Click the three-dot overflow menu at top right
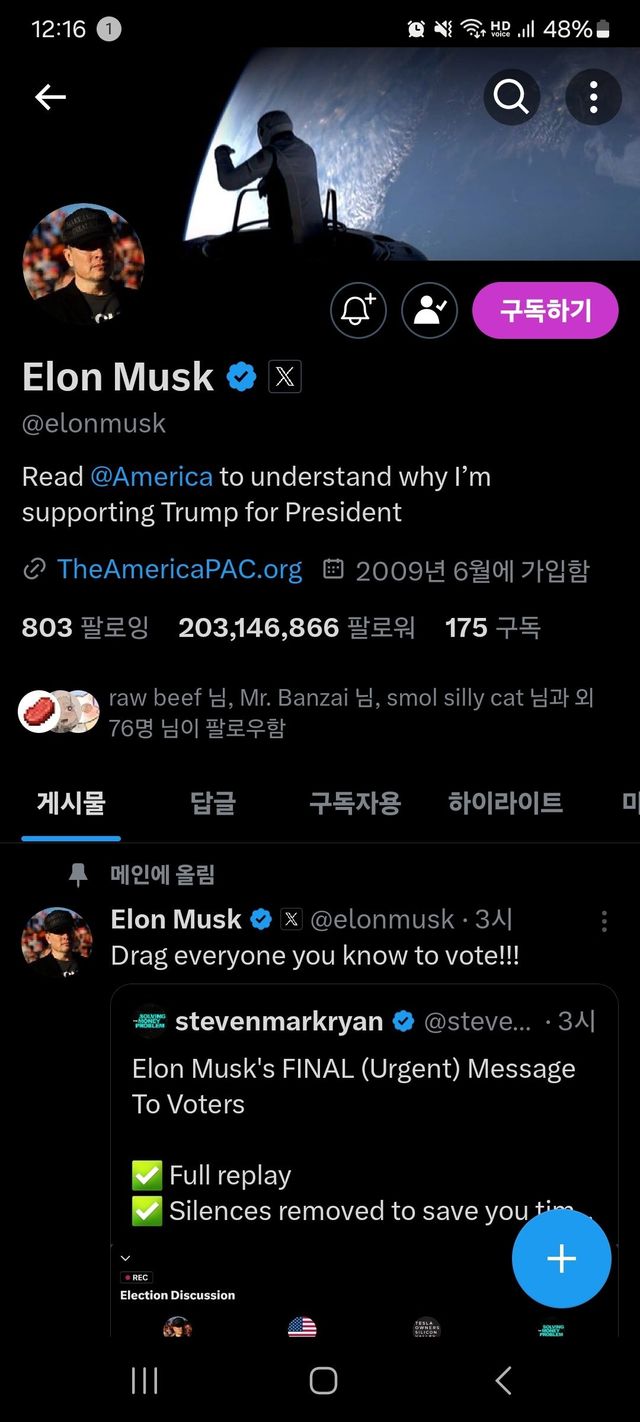 click(x=593, y=97)
